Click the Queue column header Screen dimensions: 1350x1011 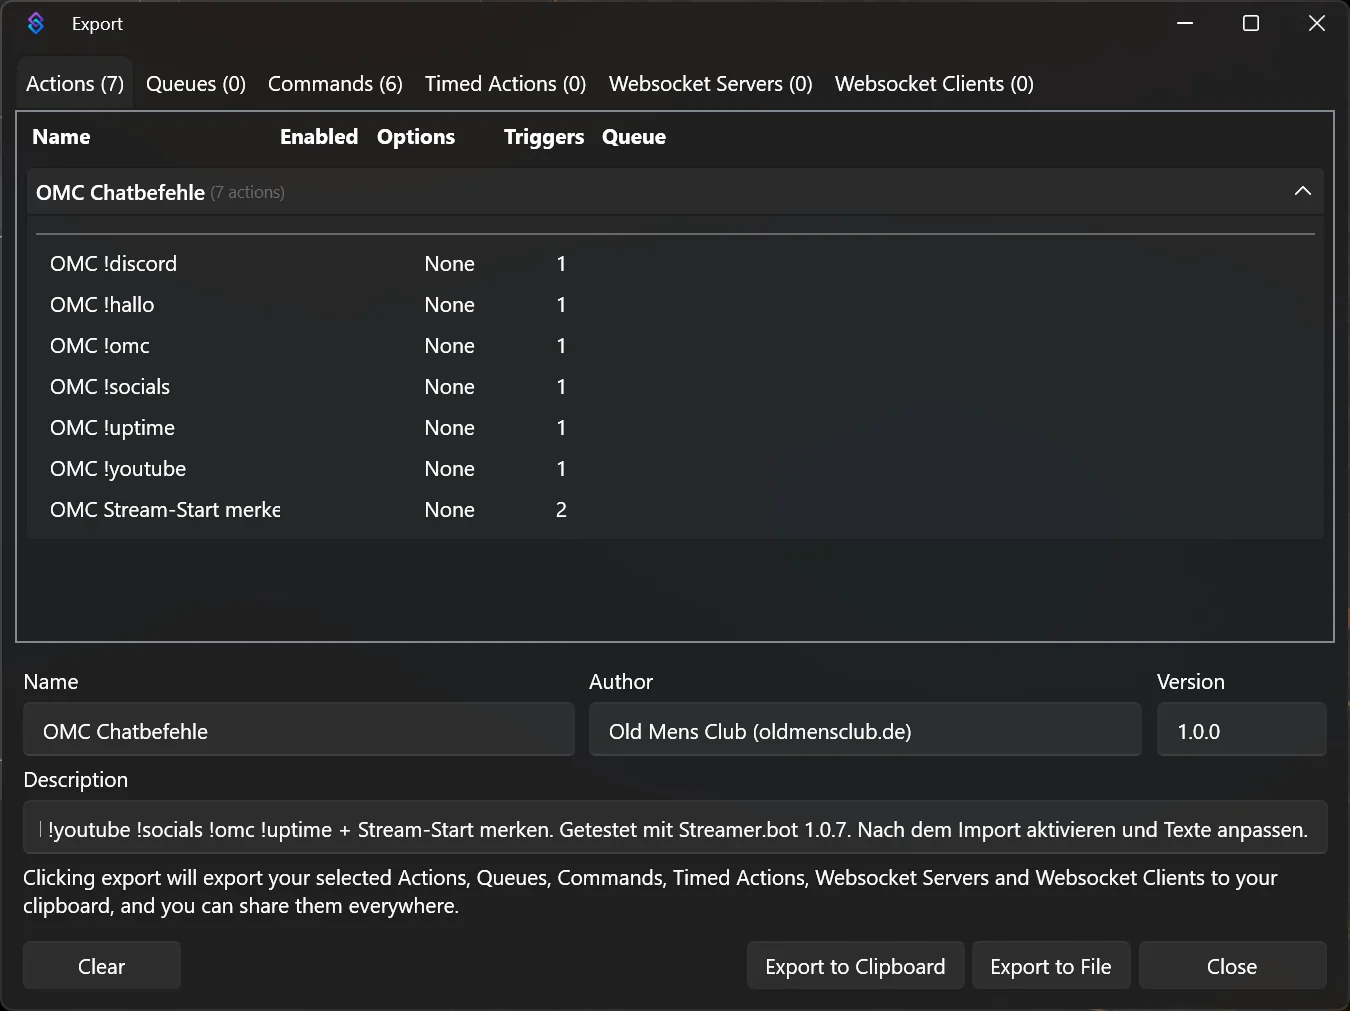(634, 137)
